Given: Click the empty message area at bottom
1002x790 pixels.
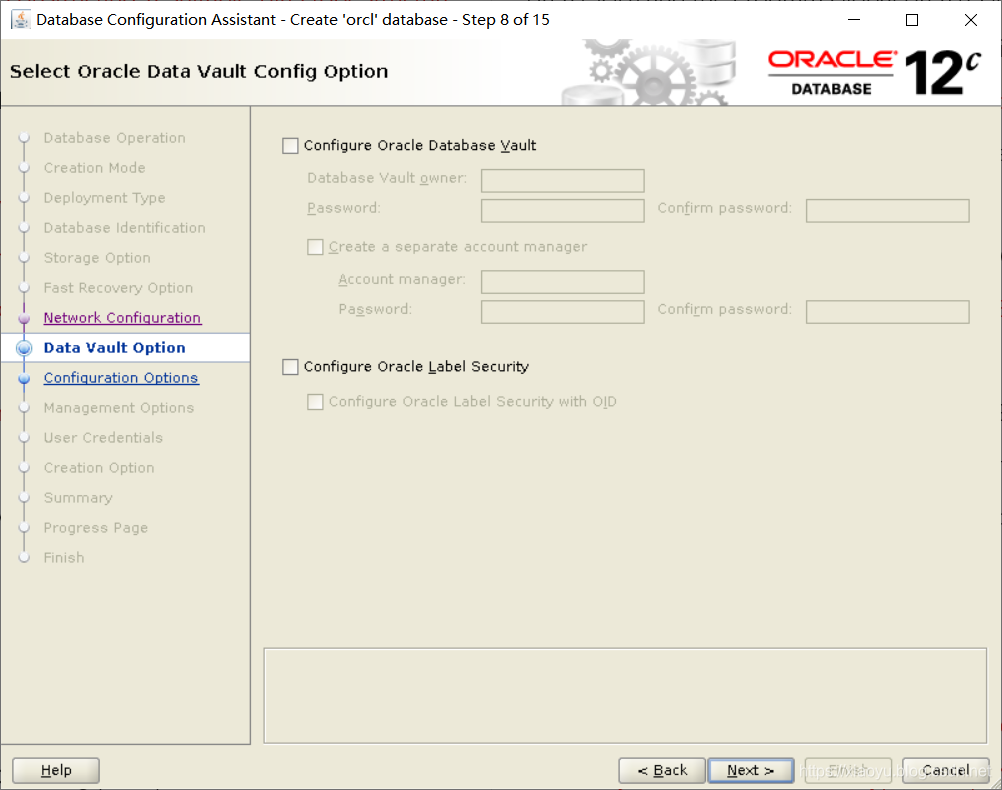Looking at the screenshot, I should [x=626, y=696].
